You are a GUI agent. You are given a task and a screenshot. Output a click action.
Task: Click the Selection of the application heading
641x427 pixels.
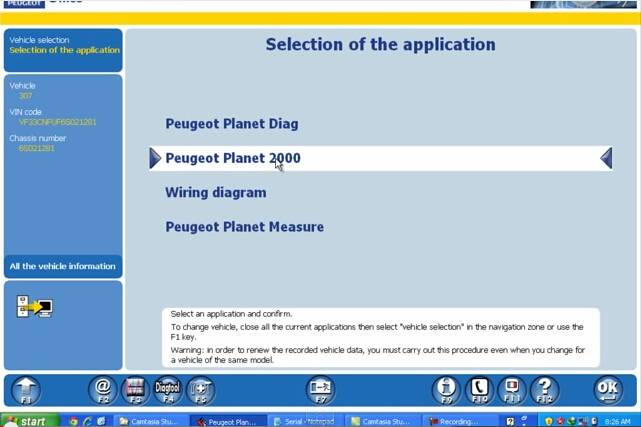[x=381, y=45]
